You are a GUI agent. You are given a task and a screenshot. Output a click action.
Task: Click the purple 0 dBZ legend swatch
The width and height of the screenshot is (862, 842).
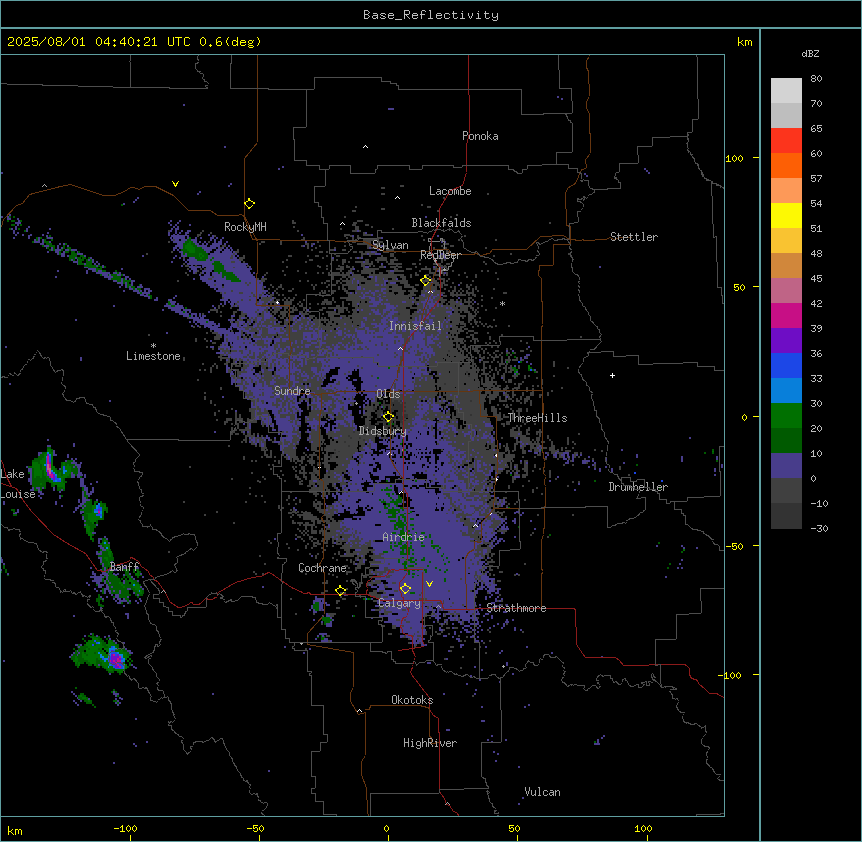(x=786, y=466)
